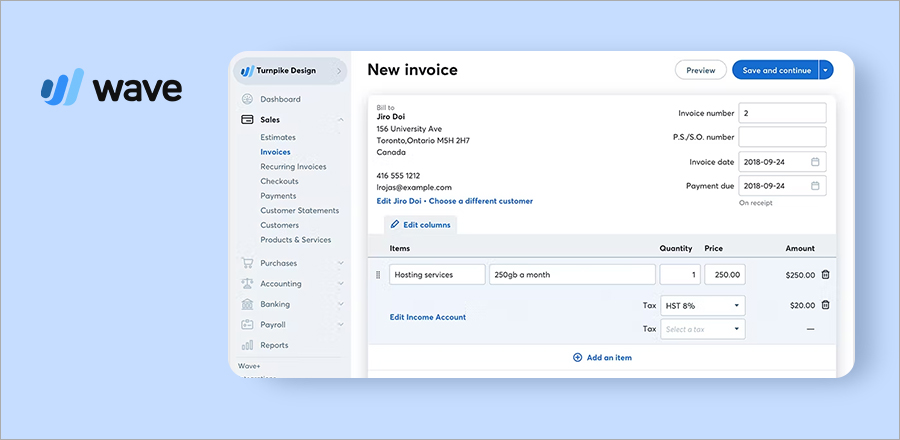
Task: Collapse the Sales section chevron
Action: pos(340,120)
